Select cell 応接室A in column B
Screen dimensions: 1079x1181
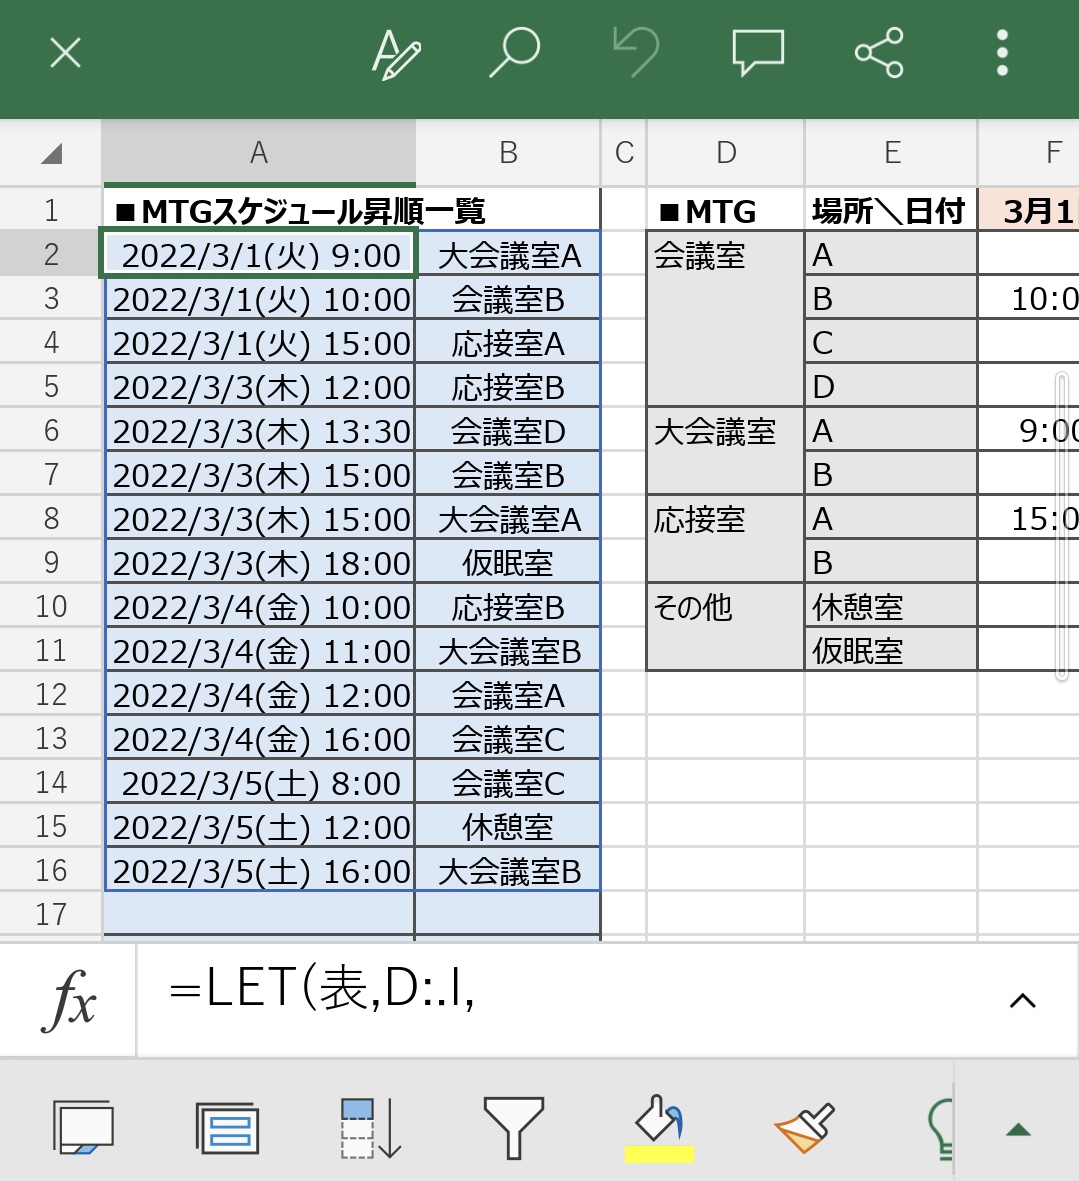[508, 343]
